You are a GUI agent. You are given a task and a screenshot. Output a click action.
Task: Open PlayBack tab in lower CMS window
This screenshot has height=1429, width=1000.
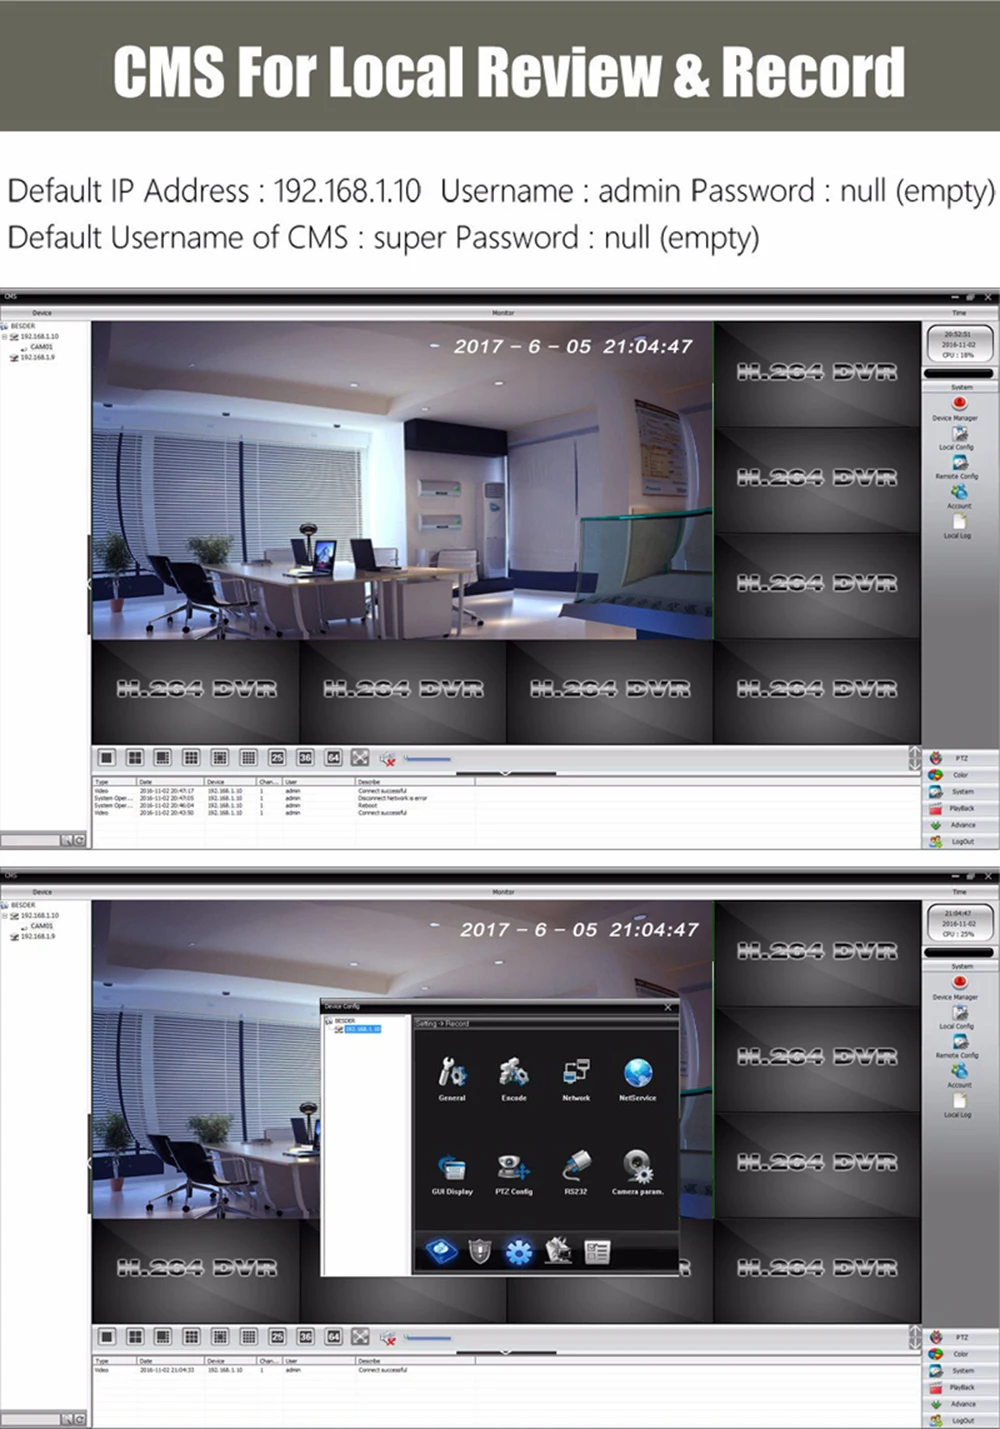[960, 1388]
